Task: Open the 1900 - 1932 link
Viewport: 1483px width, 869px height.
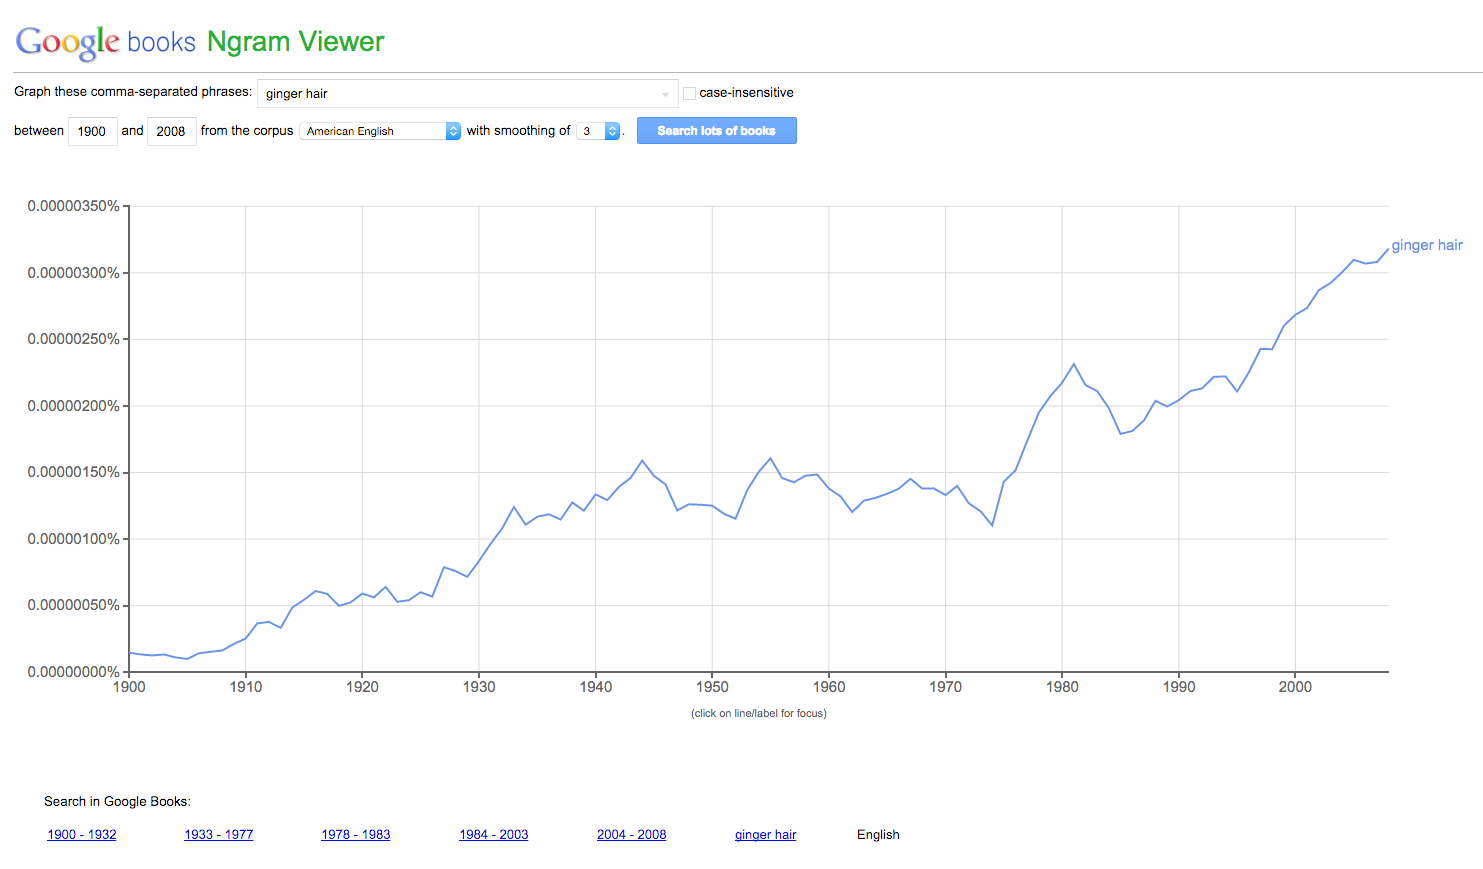Action: click(82, 834)
